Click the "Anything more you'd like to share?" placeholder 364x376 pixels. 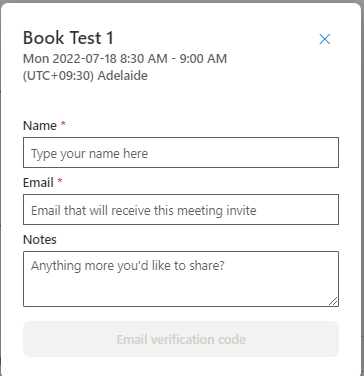point(128,266)
